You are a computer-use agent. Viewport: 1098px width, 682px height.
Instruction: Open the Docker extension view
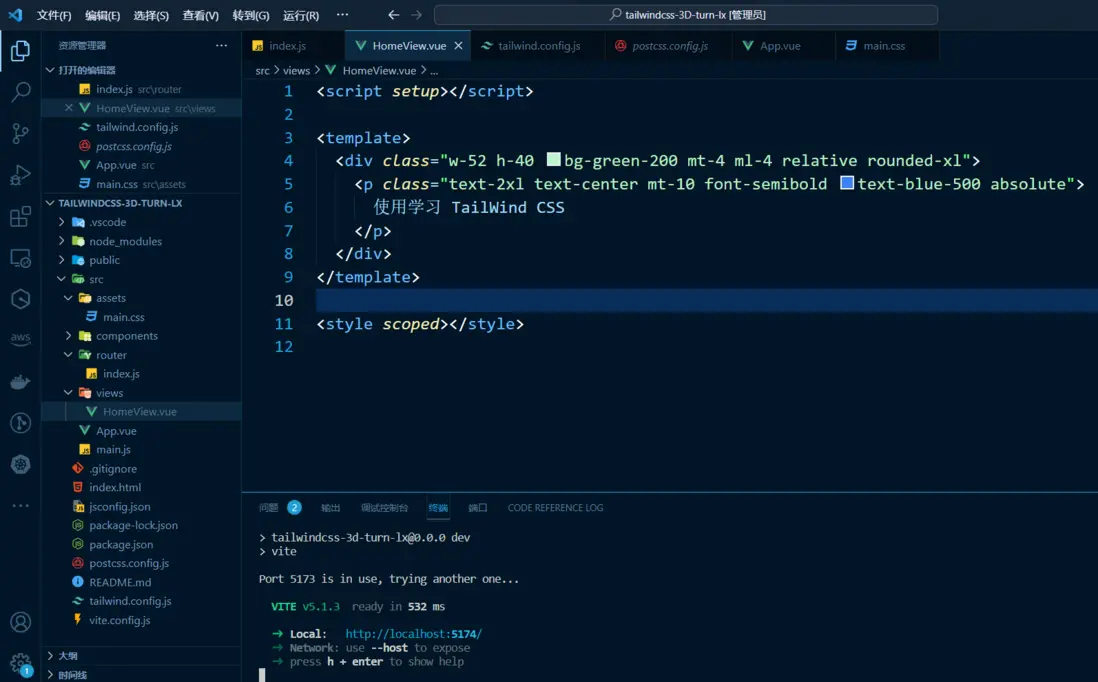tap(20, 381)
